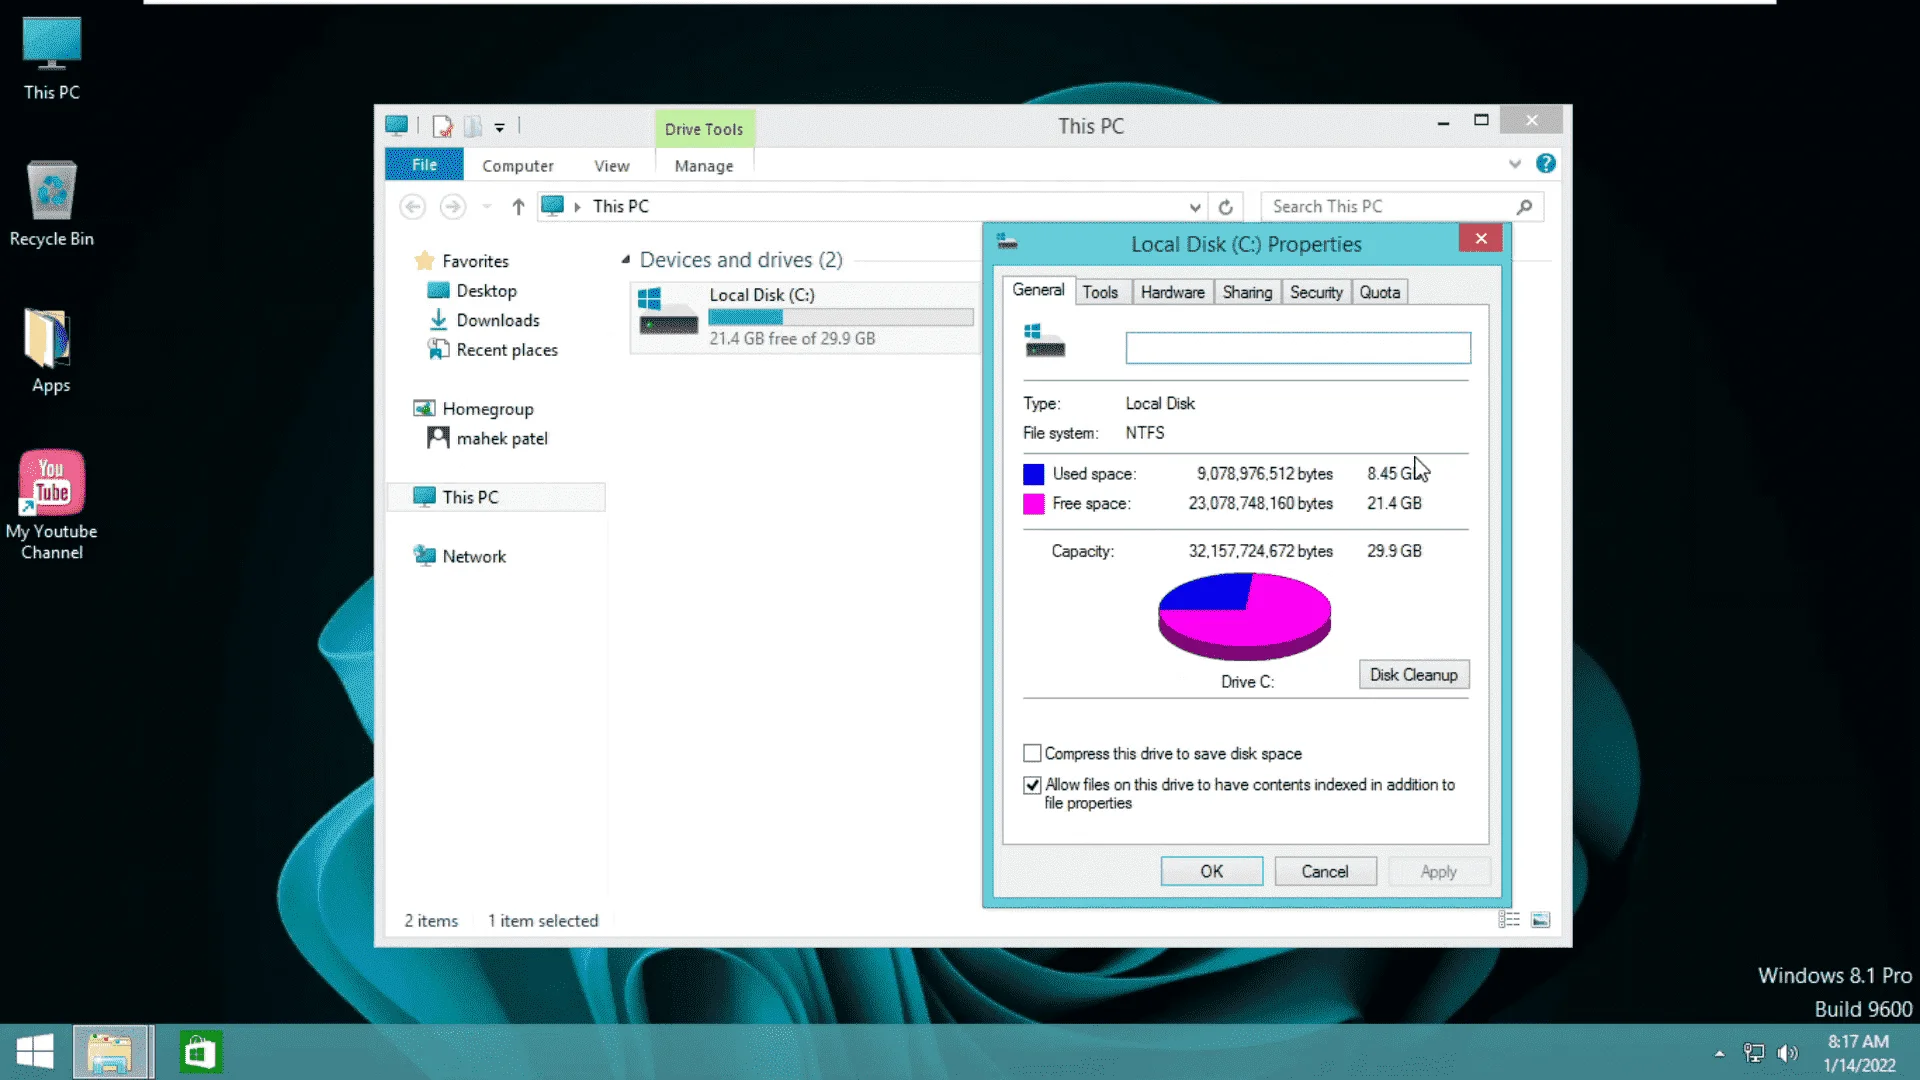1920x1080 pixels.
Task: Switch to large icons view icon
Action: tap(1540, 920)
